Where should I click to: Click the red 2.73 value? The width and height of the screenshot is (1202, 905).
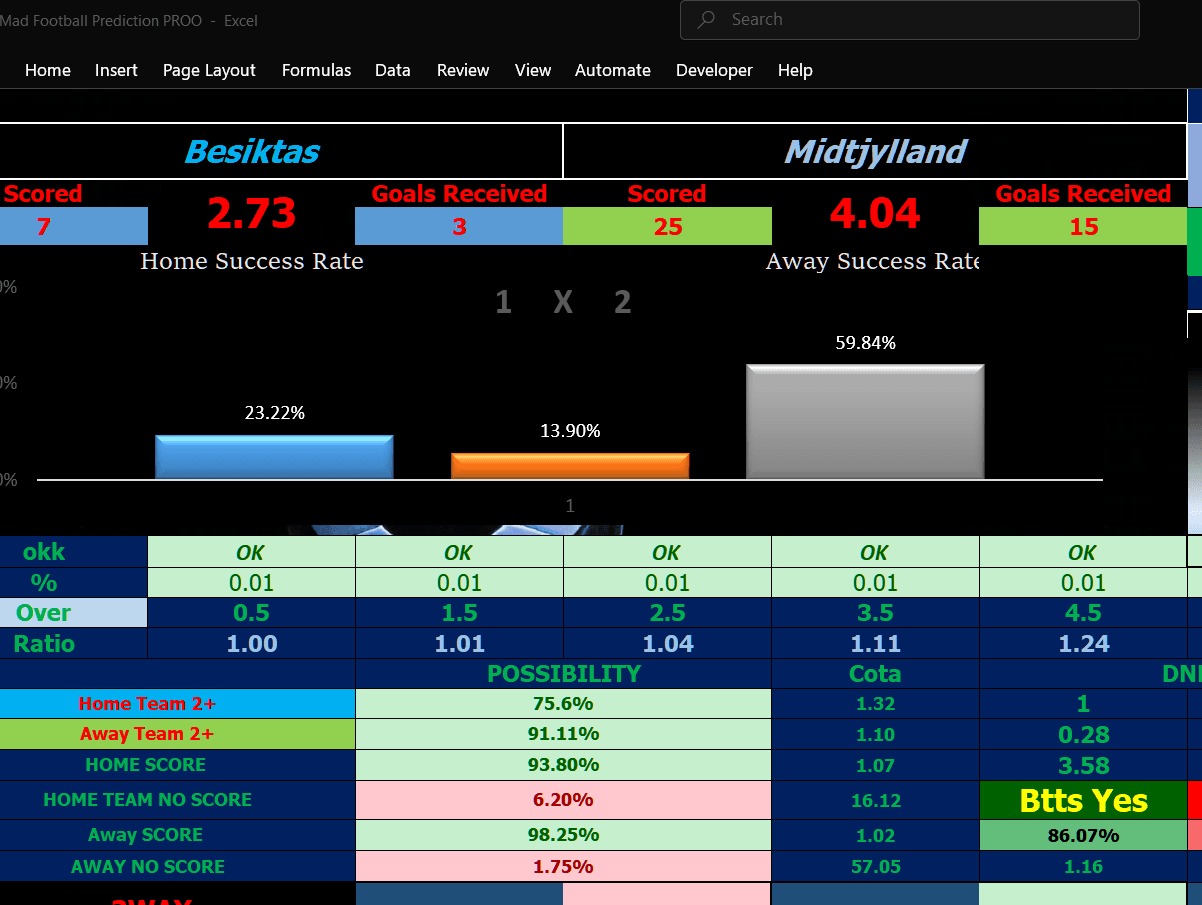(x=251, y=213)
